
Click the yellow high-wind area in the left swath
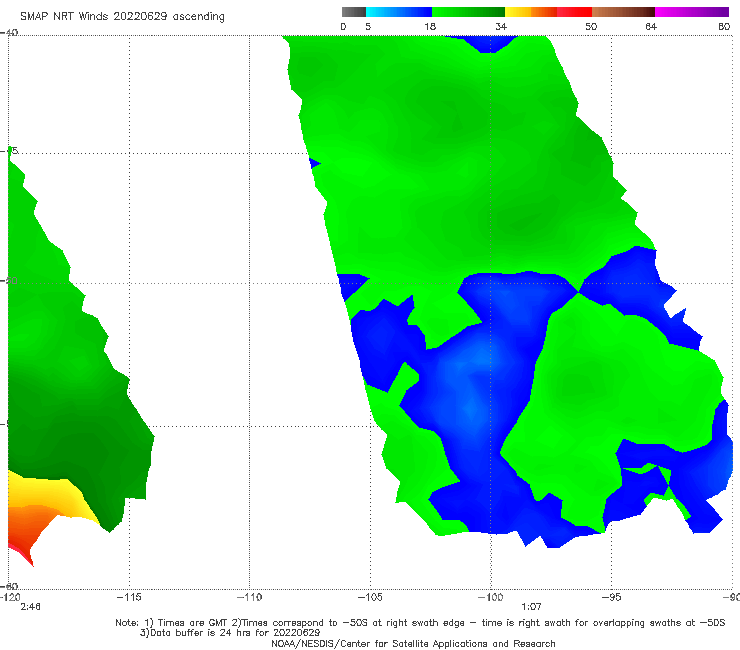(52, 493)
